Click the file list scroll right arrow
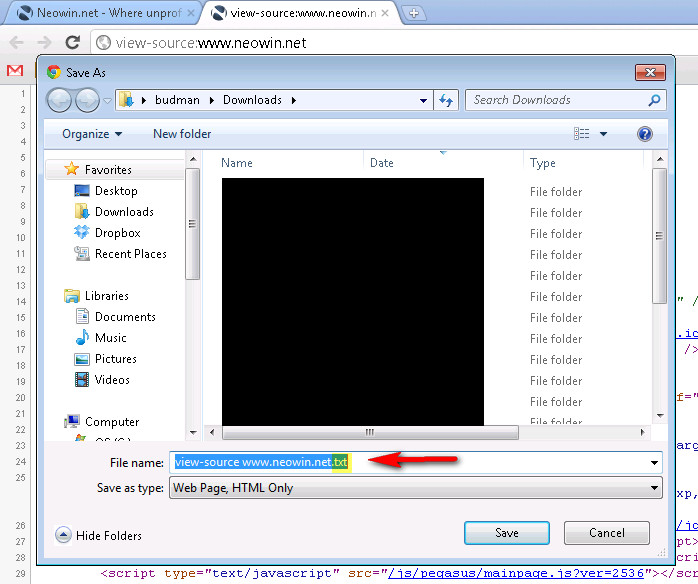Viewport: 698px width, 584px height. 642,432
